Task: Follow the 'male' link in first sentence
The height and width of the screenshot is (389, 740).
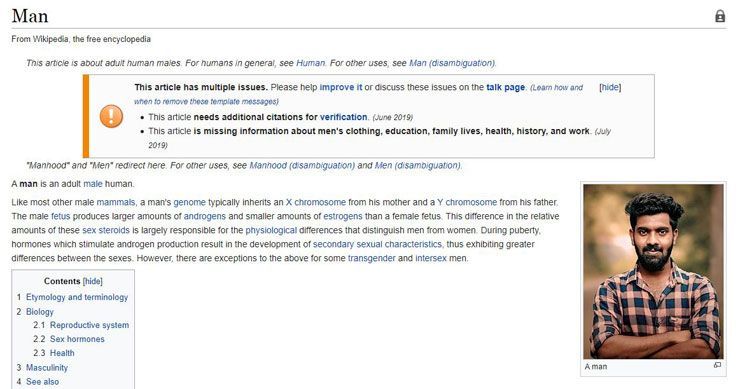Action: pos(92,184)
